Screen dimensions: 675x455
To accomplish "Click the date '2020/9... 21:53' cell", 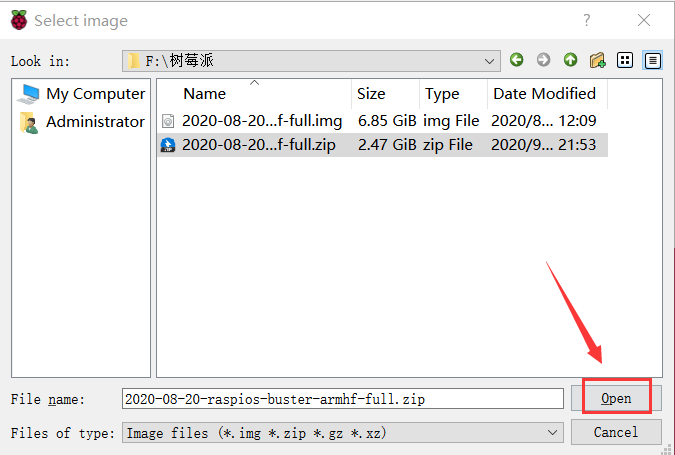I will click(x=544, y=145).
